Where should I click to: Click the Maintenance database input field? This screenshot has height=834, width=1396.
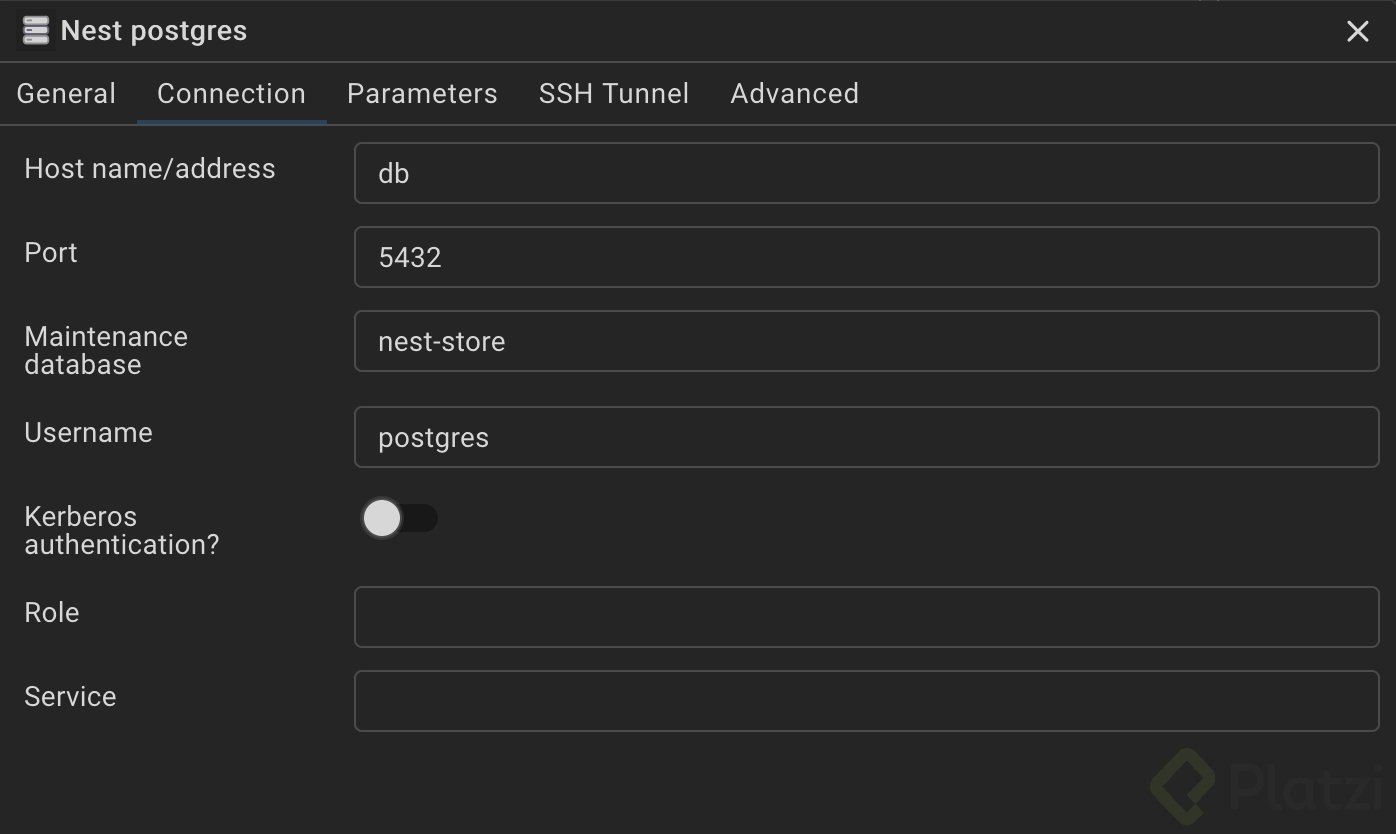(x=866, y=341)
